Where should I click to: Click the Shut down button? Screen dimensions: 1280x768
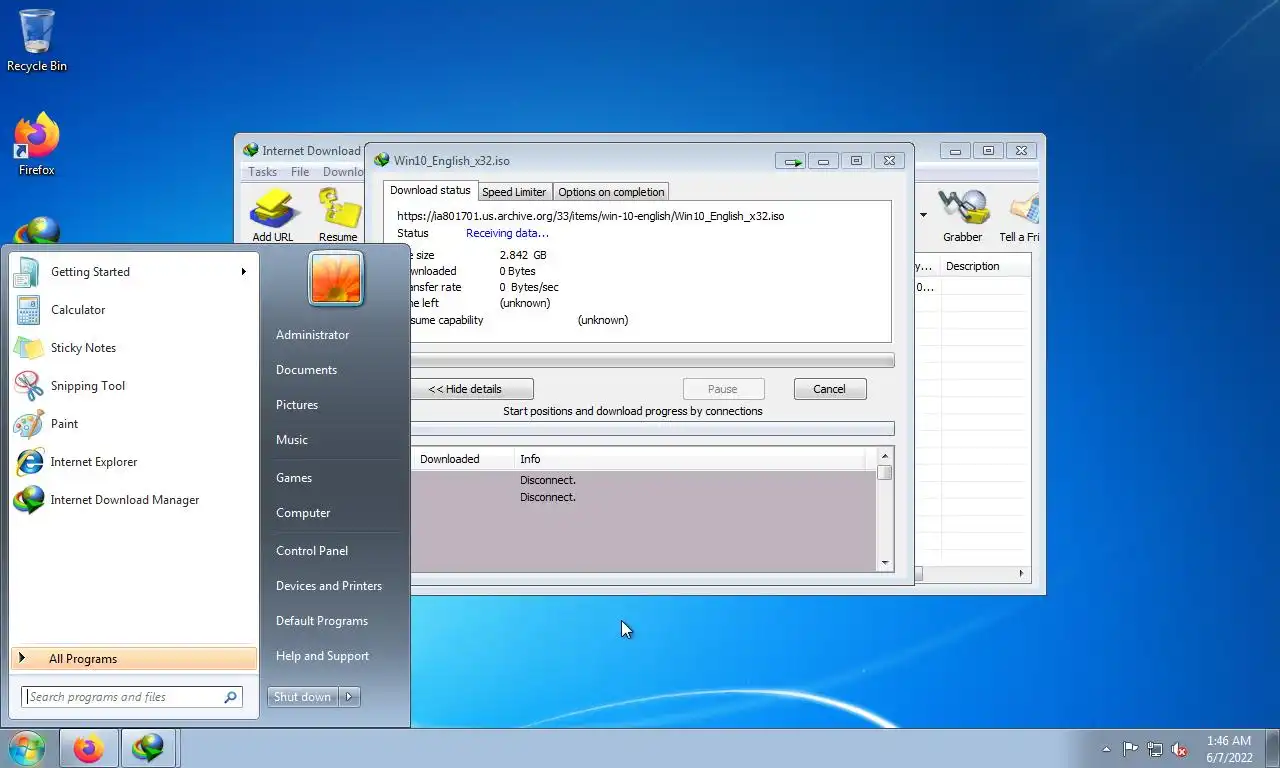click(302, 697)
